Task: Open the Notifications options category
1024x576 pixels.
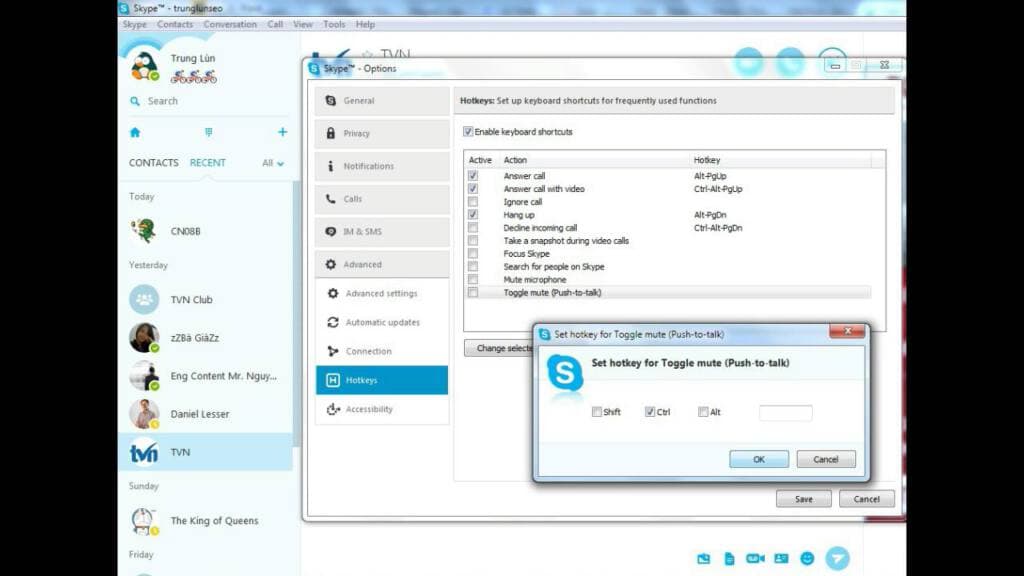Action: point(382,166)
